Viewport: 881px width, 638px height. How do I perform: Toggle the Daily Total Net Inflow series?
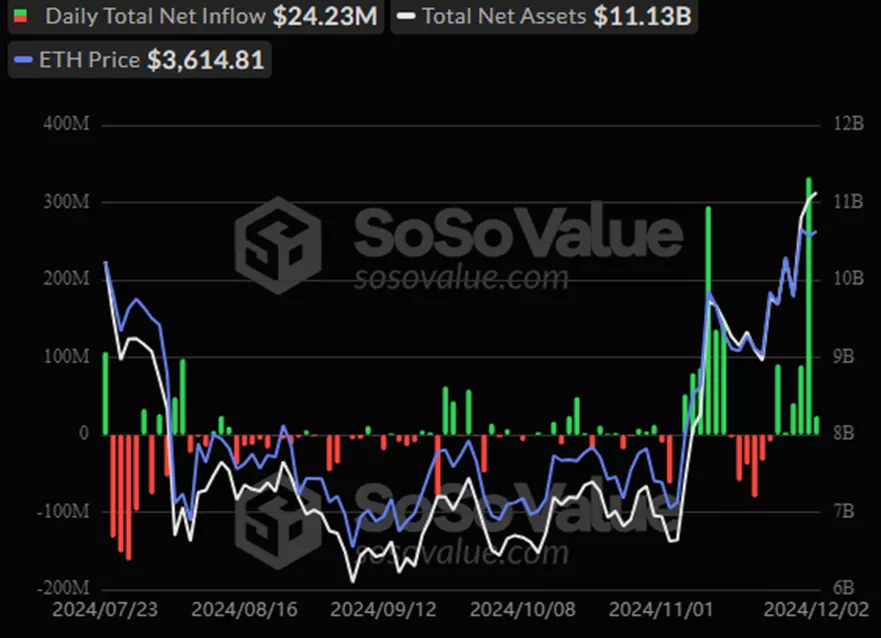(x=195, y=17)
